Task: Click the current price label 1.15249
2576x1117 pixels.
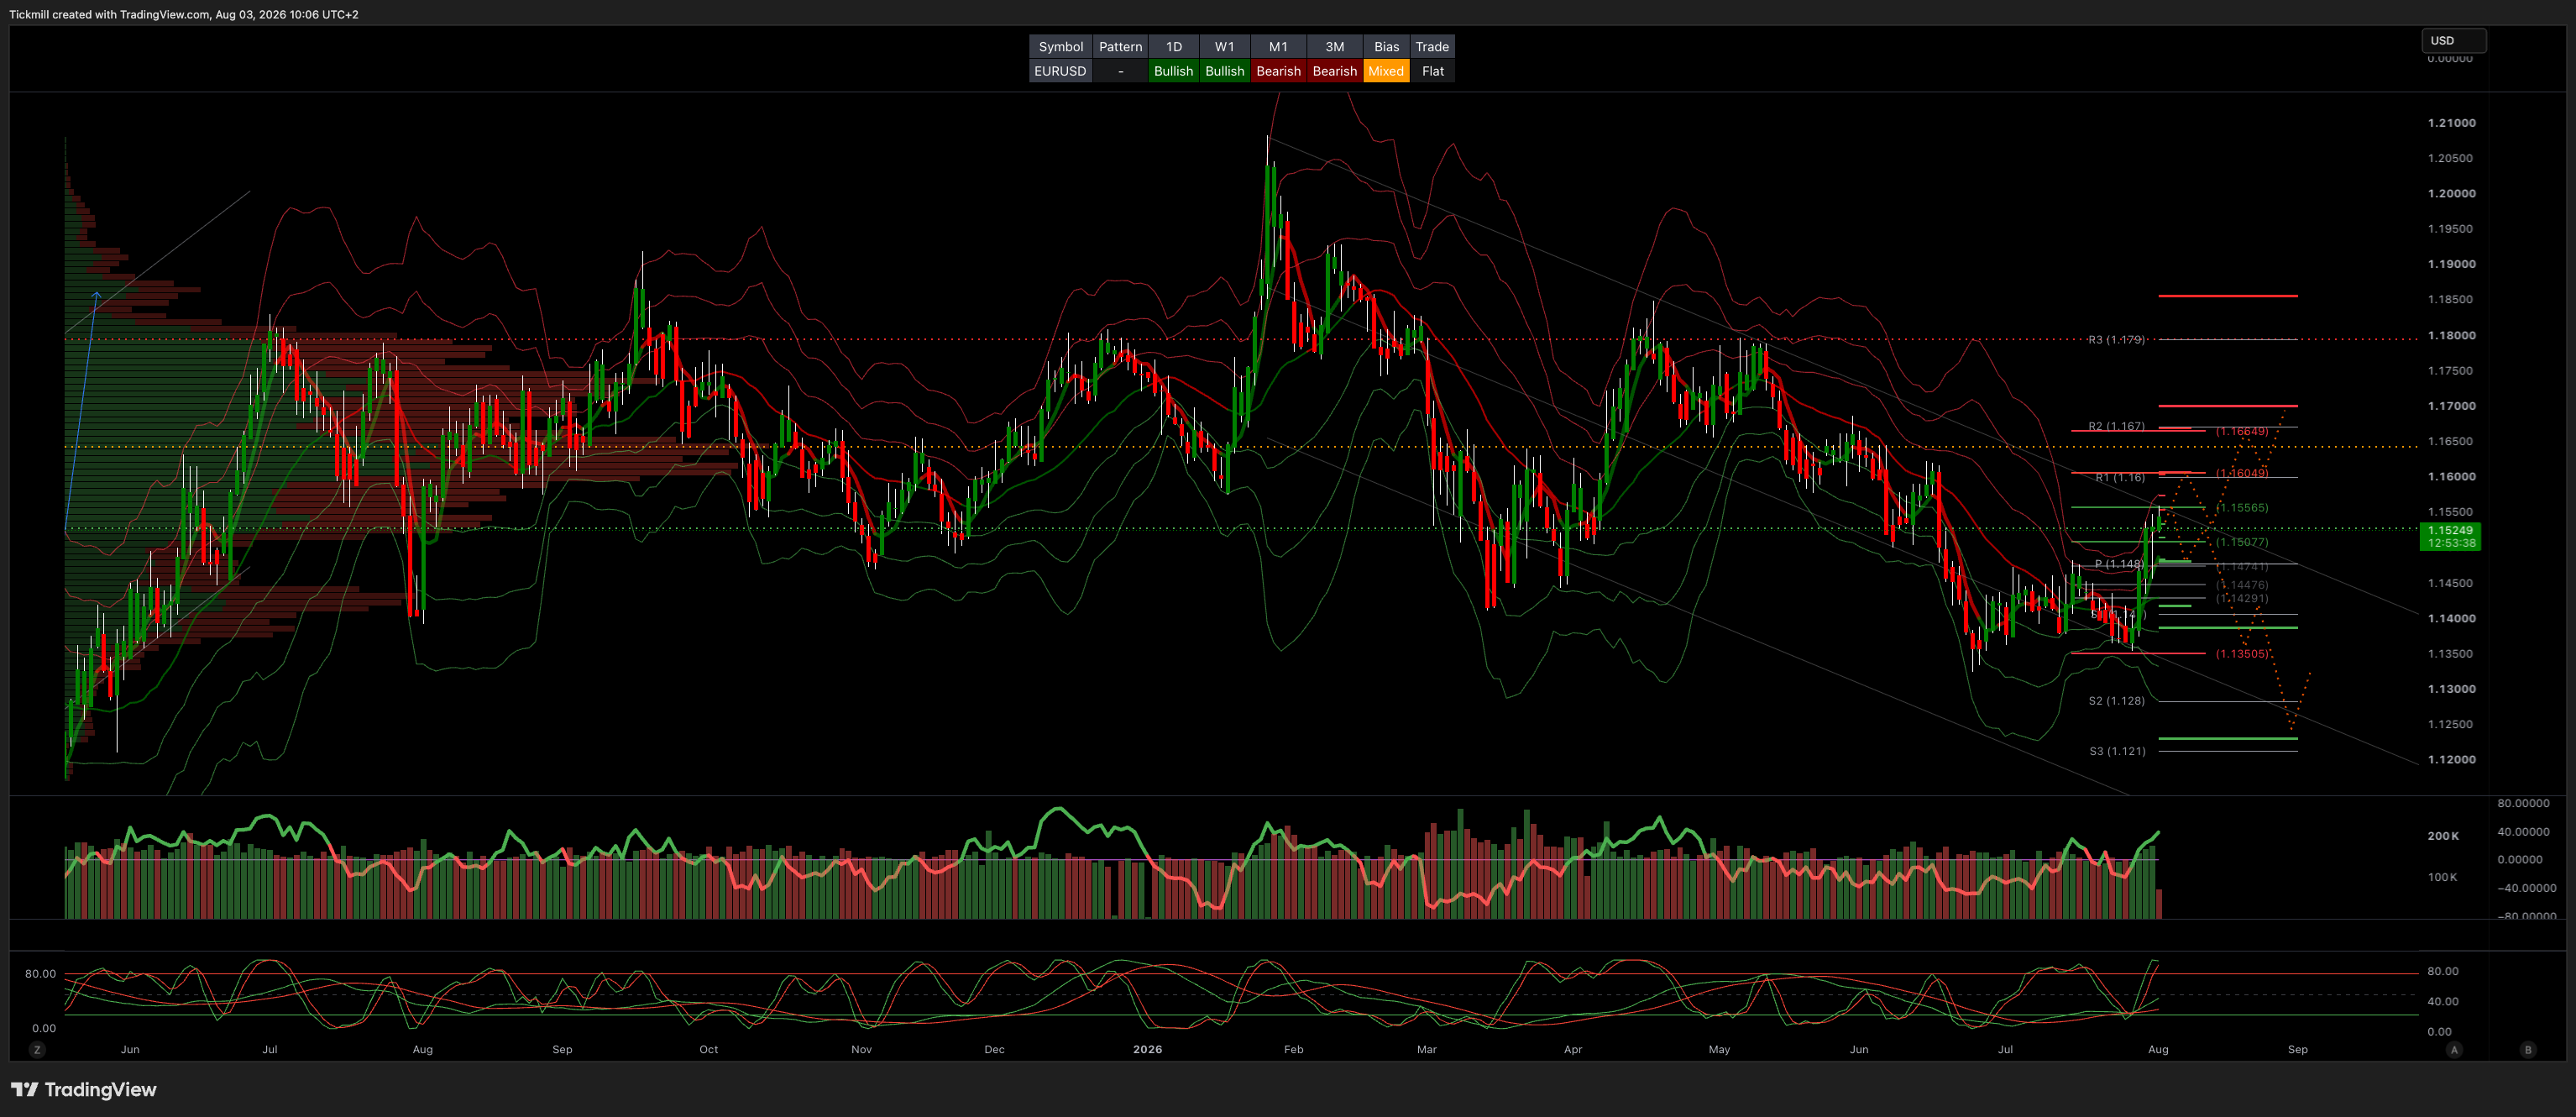Action: [2449, 530]
